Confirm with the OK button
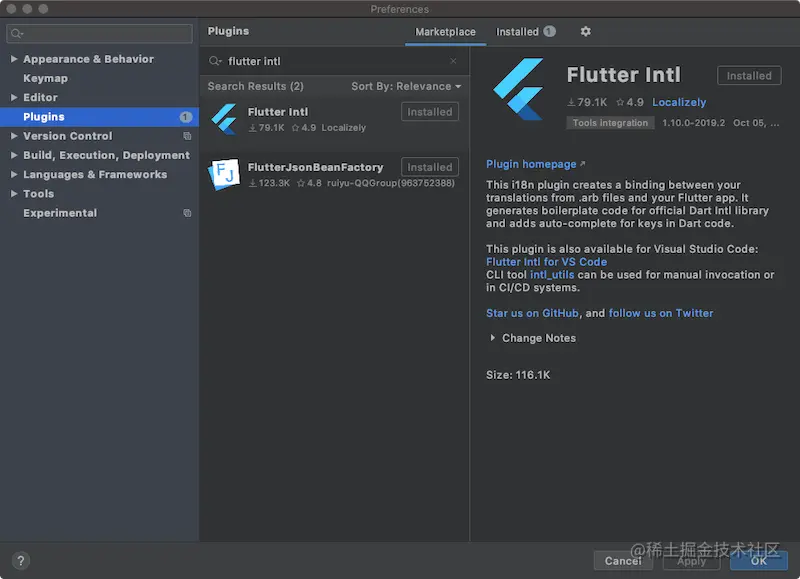 coord(758,561)
